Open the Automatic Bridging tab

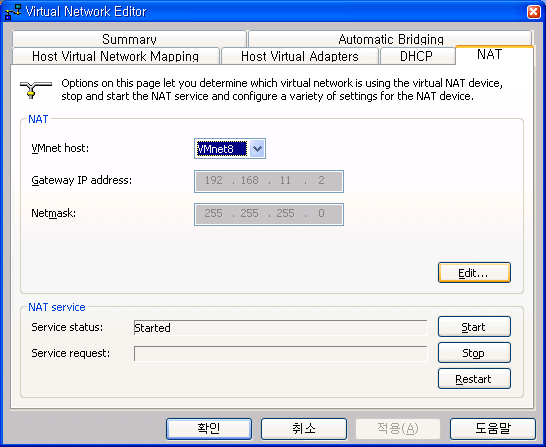click(391, 39)
